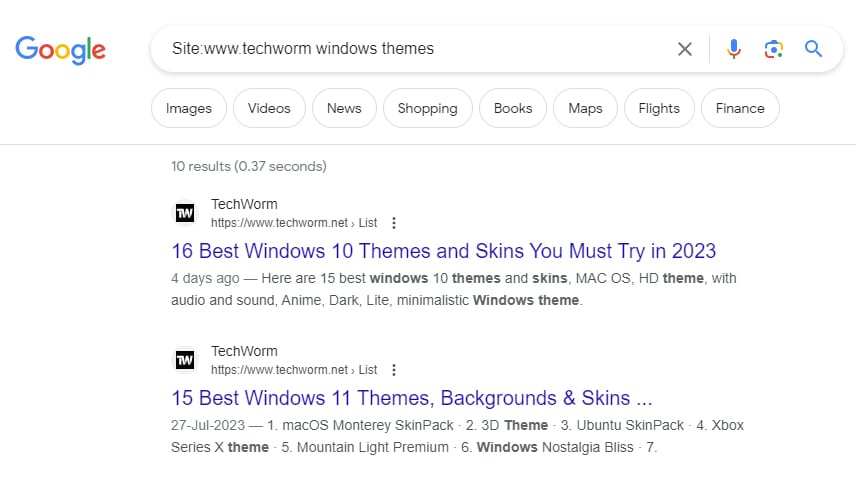
Task: Open "16 Best Windows 10 Themes and Skins" link
Action: click(x=443, y=250)
